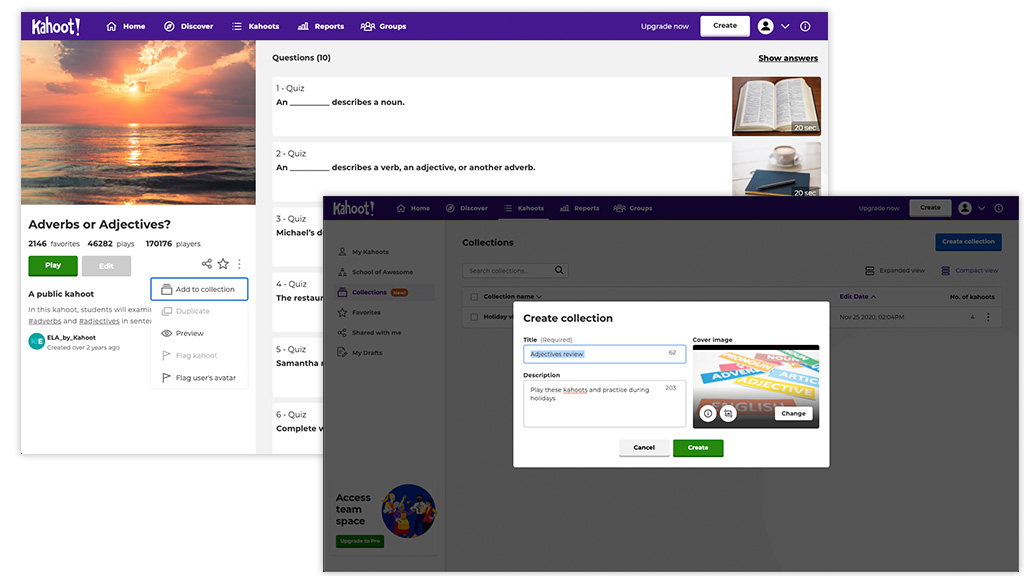Viewport: 1024px width, 576px height.
Task: Click the info icon on the cover image
Action: pos(707,413)
